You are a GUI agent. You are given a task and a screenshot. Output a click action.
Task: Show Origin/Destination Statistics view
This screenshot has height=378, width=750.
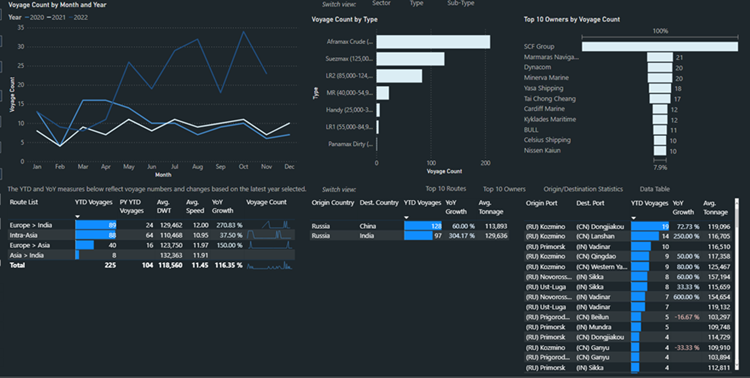tap(583, 189)
